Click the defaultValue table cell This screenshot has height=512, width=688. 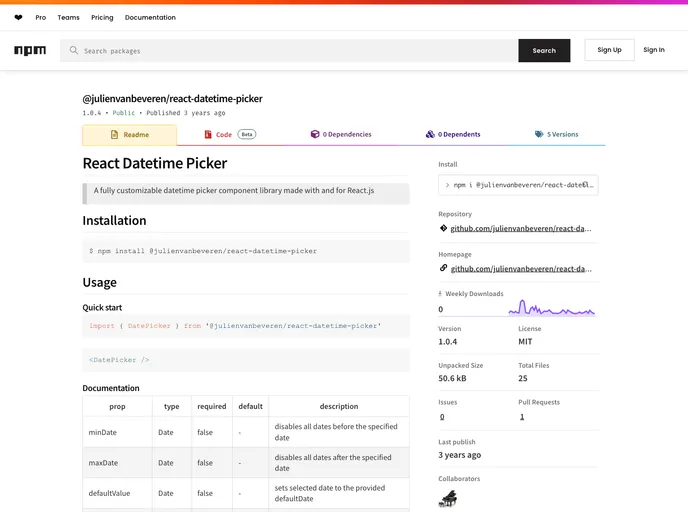pos(117,493)
